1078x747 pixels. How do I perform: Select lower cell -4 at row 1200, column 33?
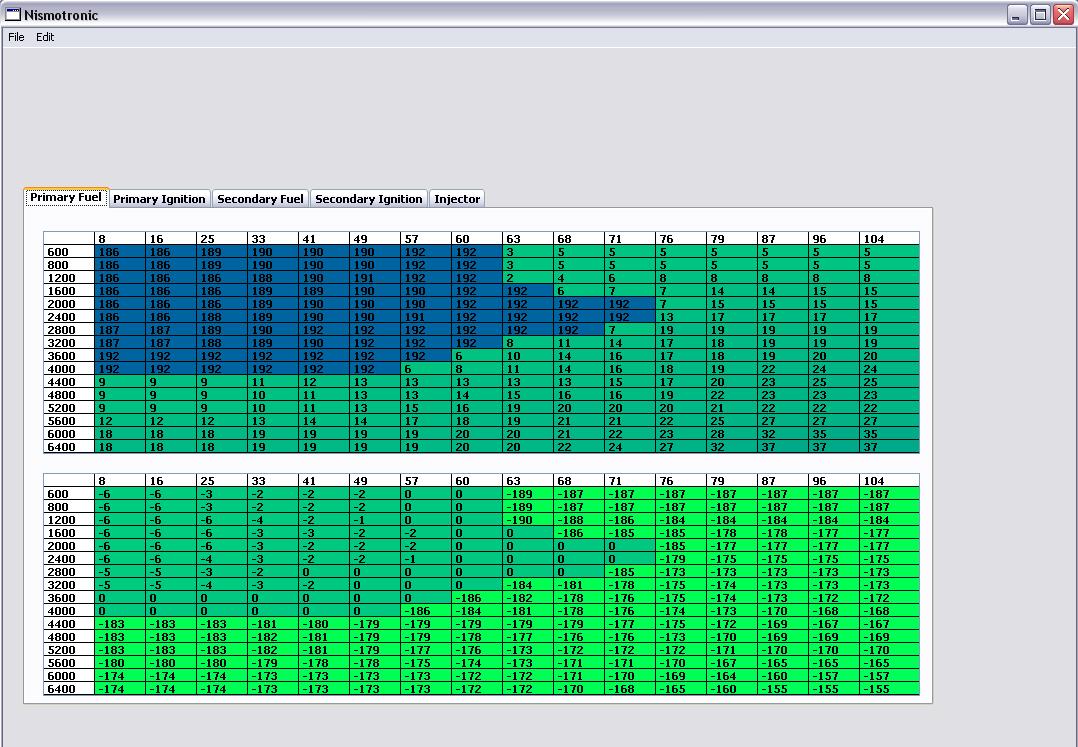point(272,520)
